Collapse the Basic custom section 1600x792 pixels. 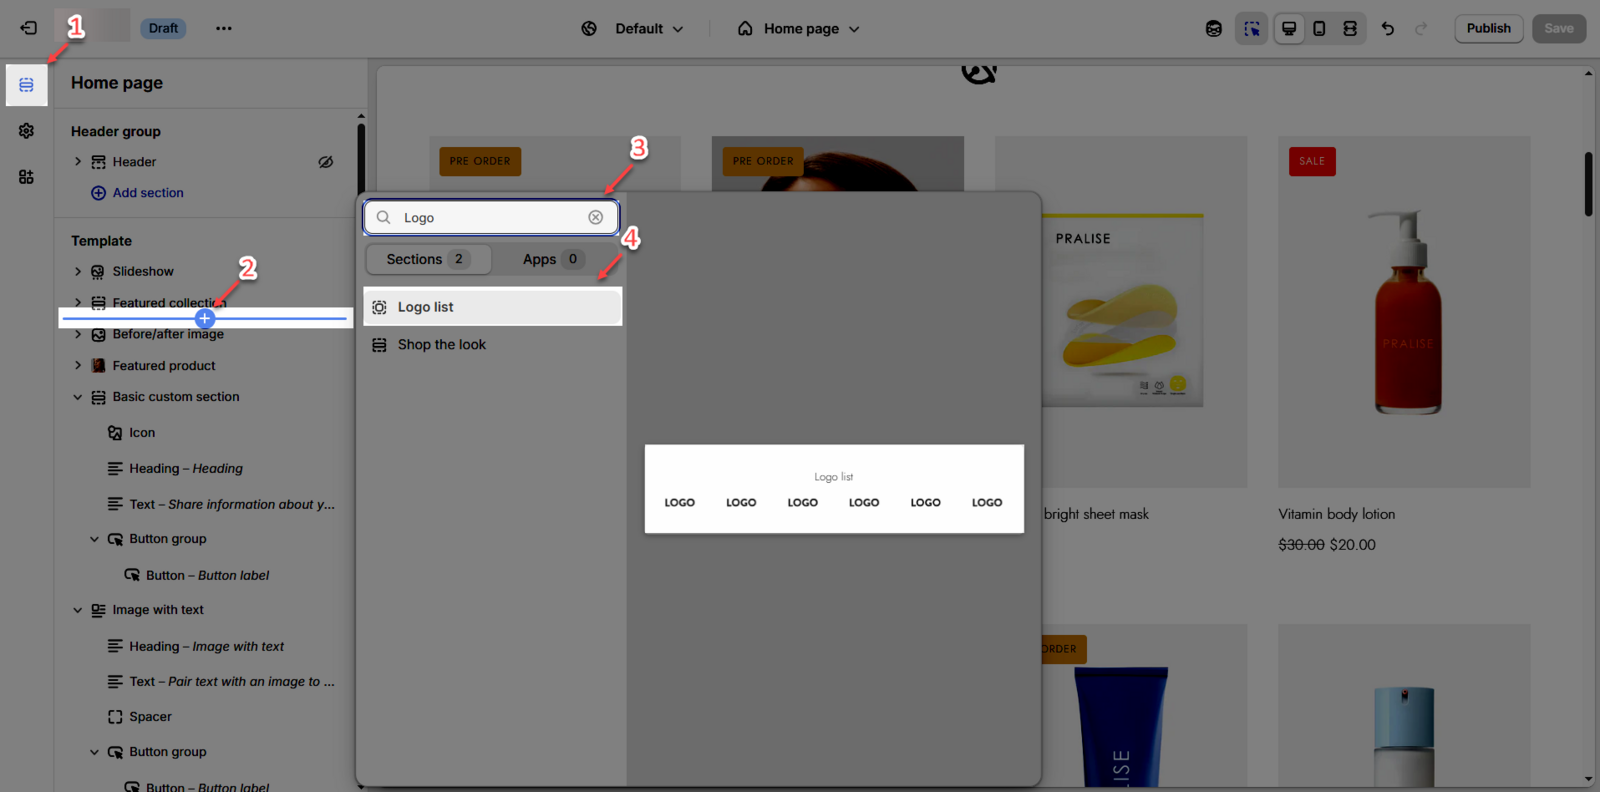coord(78,397)
